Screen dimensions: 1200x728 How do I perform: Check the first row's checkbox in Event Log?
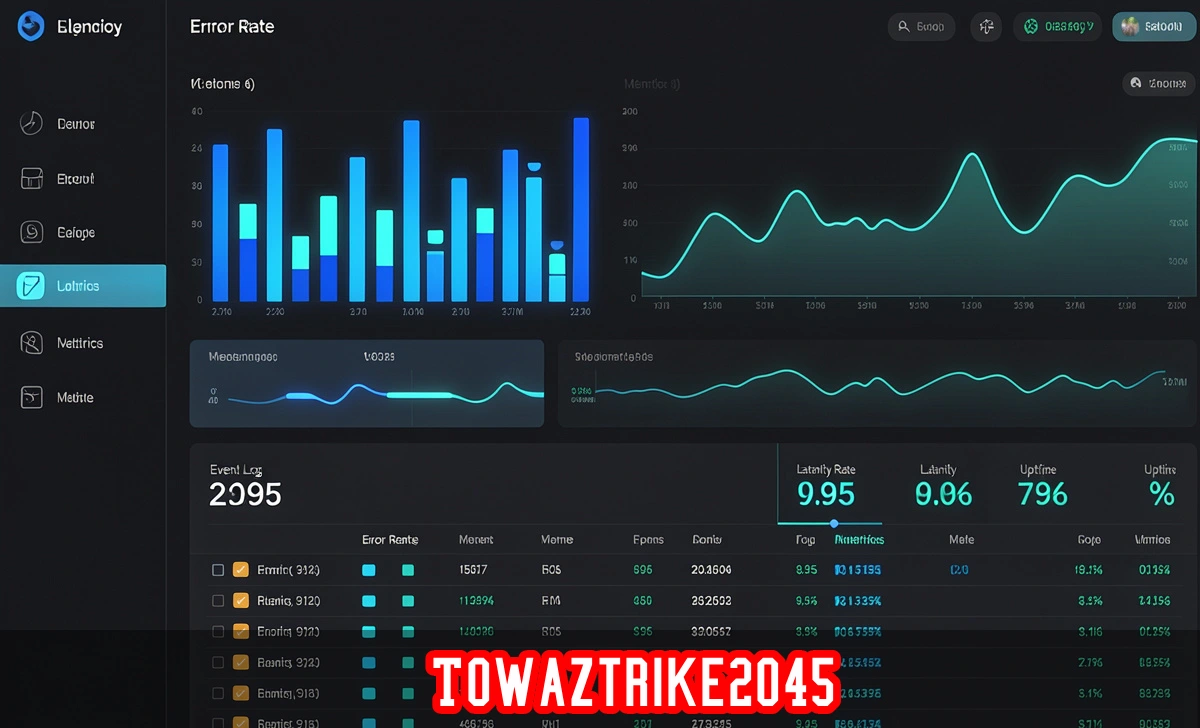[217, 569]
